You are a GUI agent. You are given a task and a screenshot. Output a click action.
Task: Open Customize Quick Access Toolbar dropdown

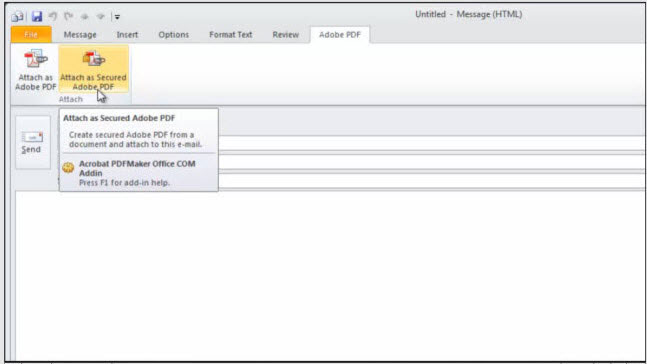(x=117, y=17)
